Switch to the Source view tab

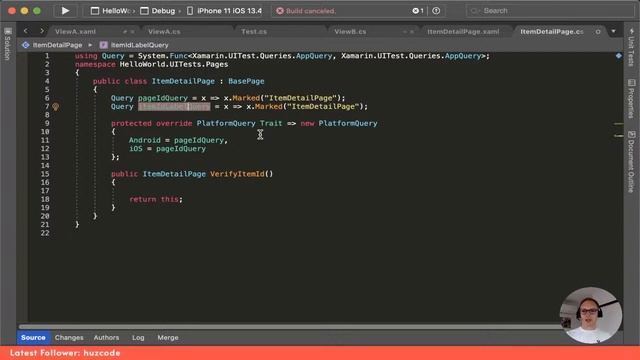click(x=33, y=338)
